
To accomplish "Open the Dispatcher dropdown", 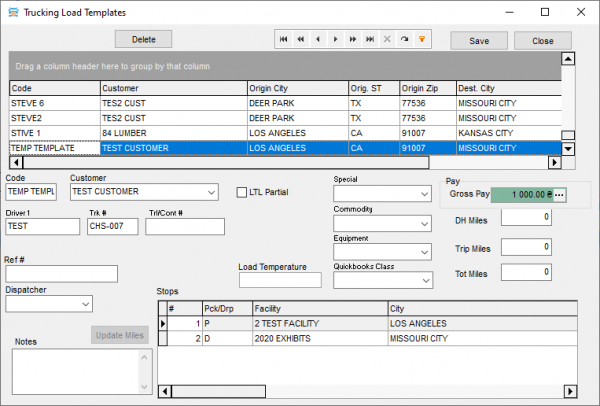I will (x=84, y=303).
